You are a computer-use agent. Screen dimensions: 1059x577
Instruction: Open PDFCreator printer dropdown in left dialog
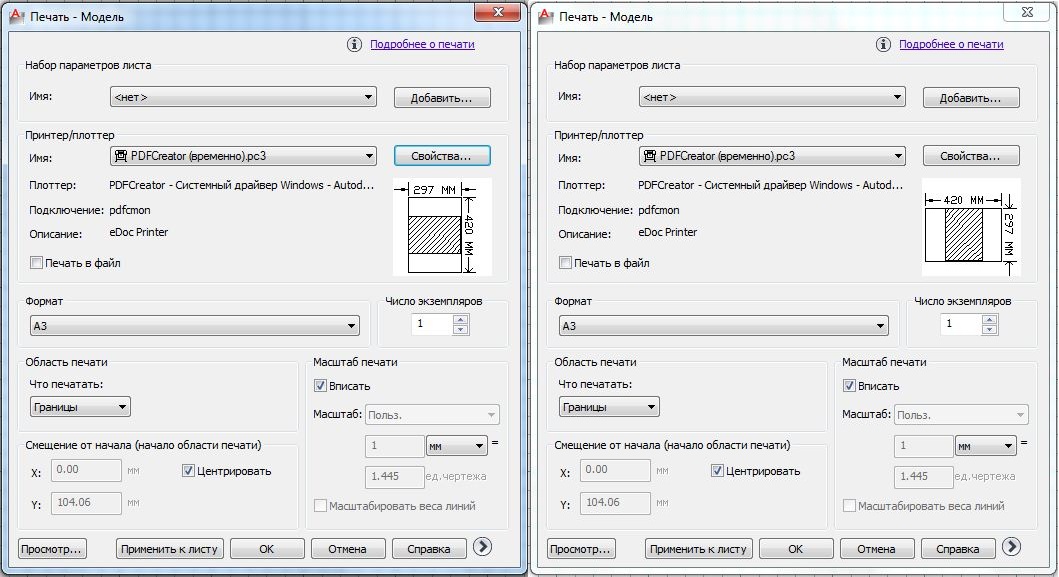[243, 156]
